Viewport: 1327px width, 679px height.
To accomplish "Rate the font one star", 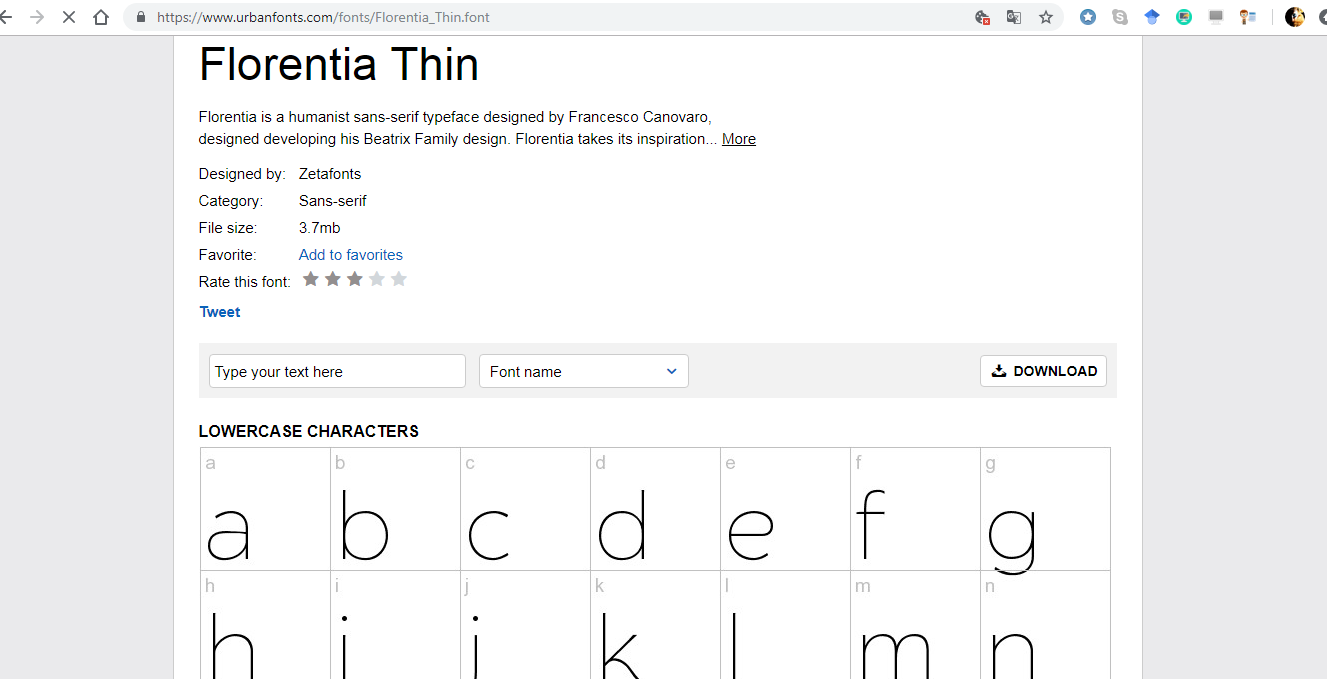I will coord(311,279).
